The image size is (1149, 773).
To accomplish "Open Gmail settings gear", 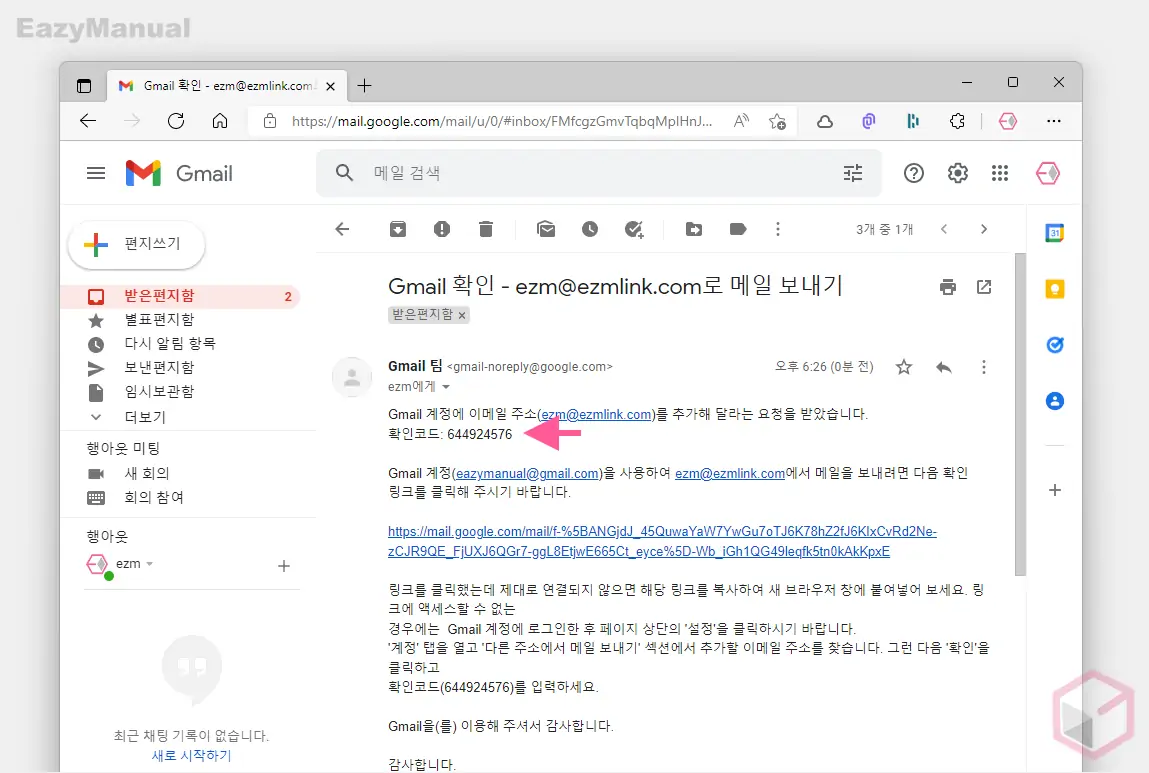I will click(958, 174).
